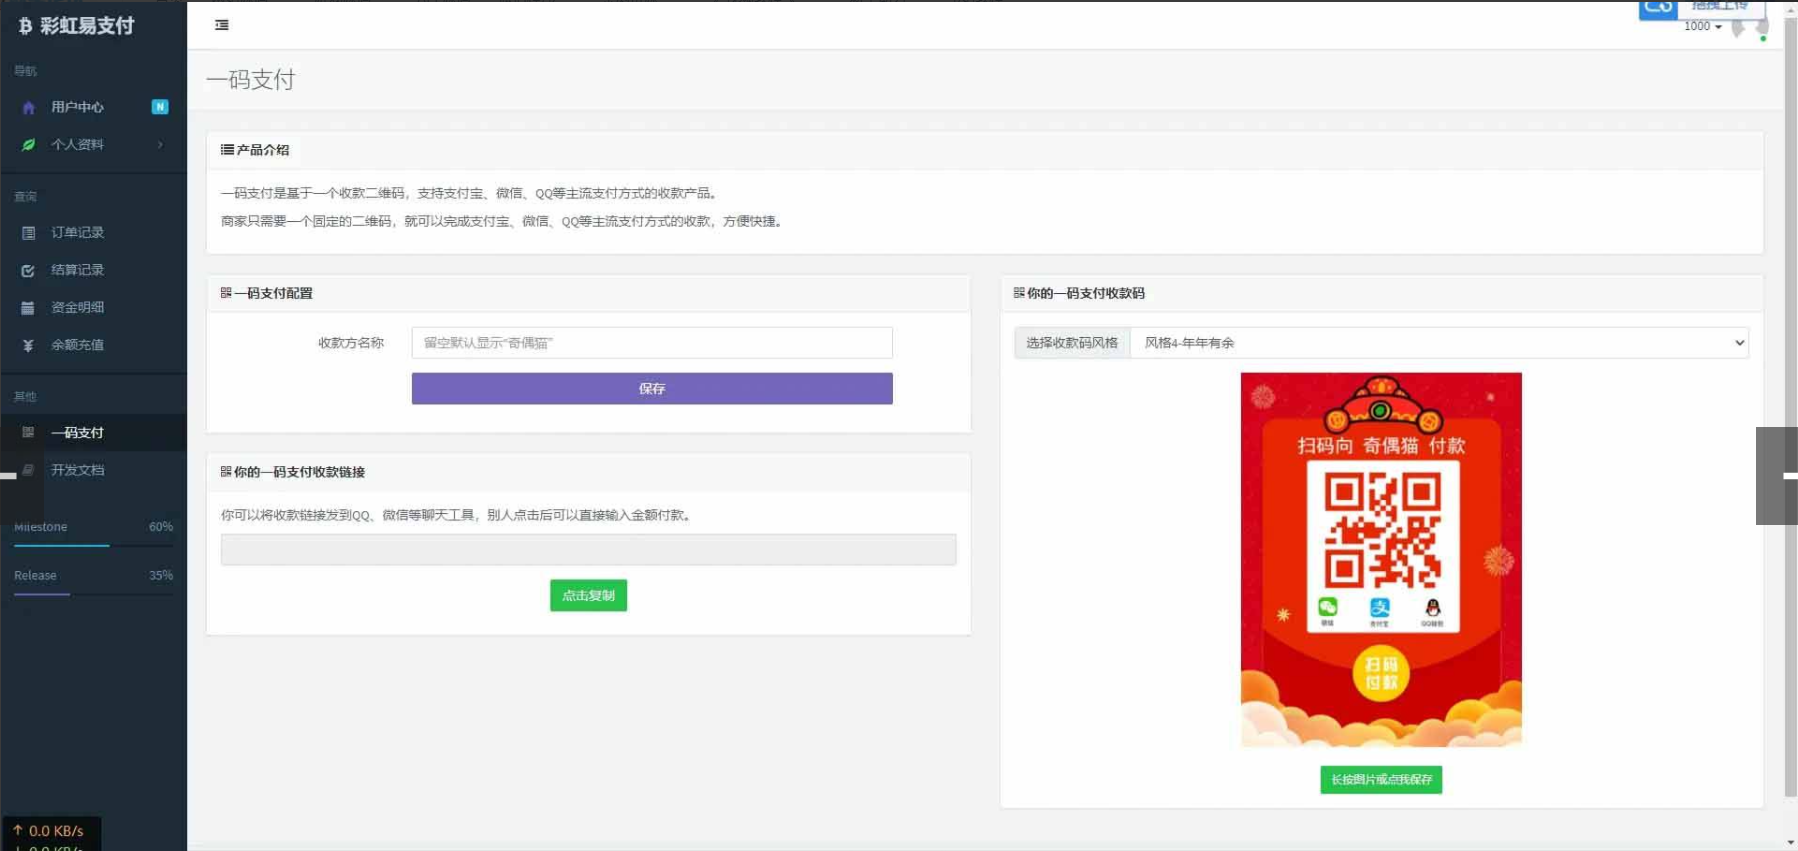Click the 订单记录 list icon
This screenshot has height=851, width=1798.
click(28, 233)
